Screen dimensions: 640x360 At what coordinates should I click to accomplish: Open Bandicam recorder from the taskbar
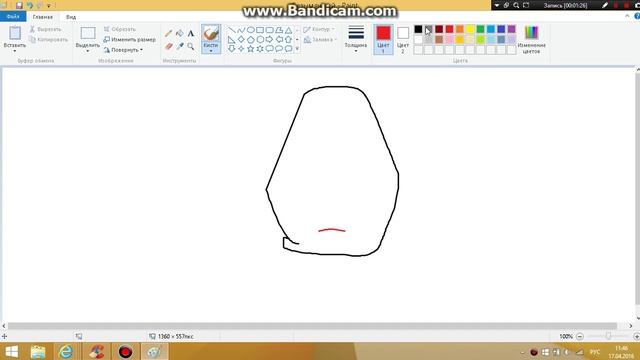tap(125, 351)
